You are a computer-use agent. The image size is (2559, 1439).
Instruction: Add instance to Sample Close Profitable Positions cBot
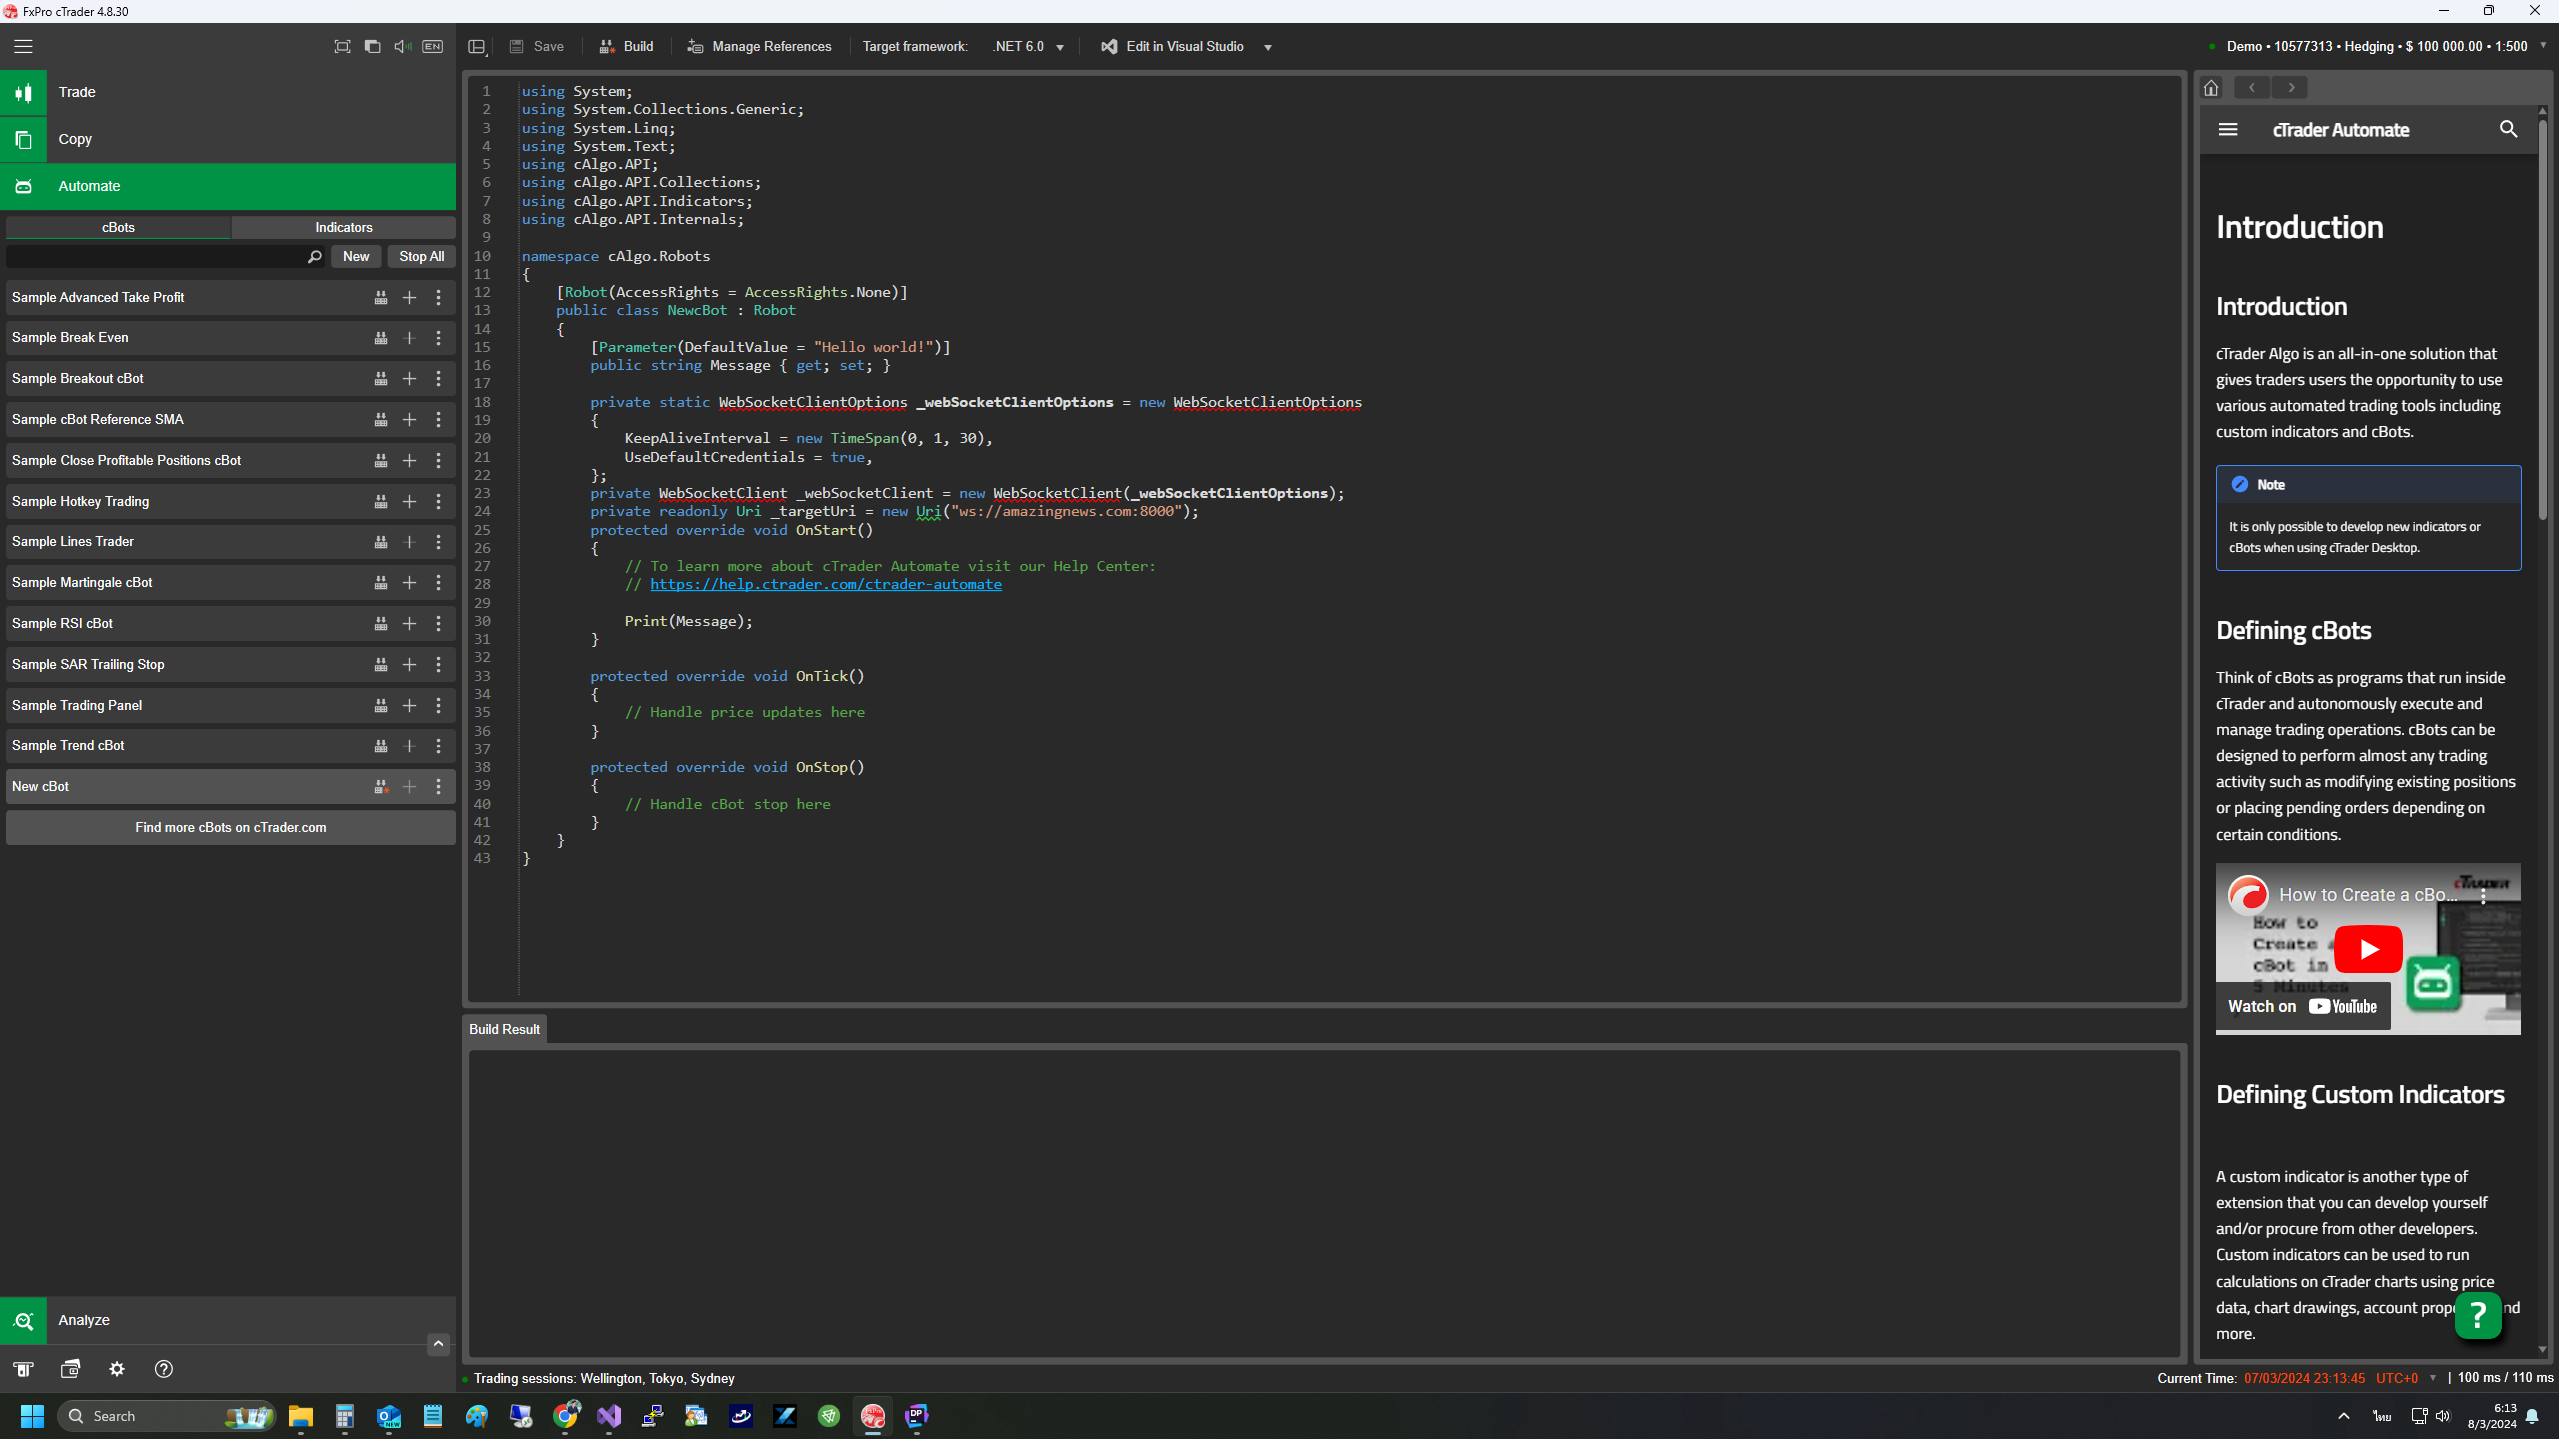(409, 461)
